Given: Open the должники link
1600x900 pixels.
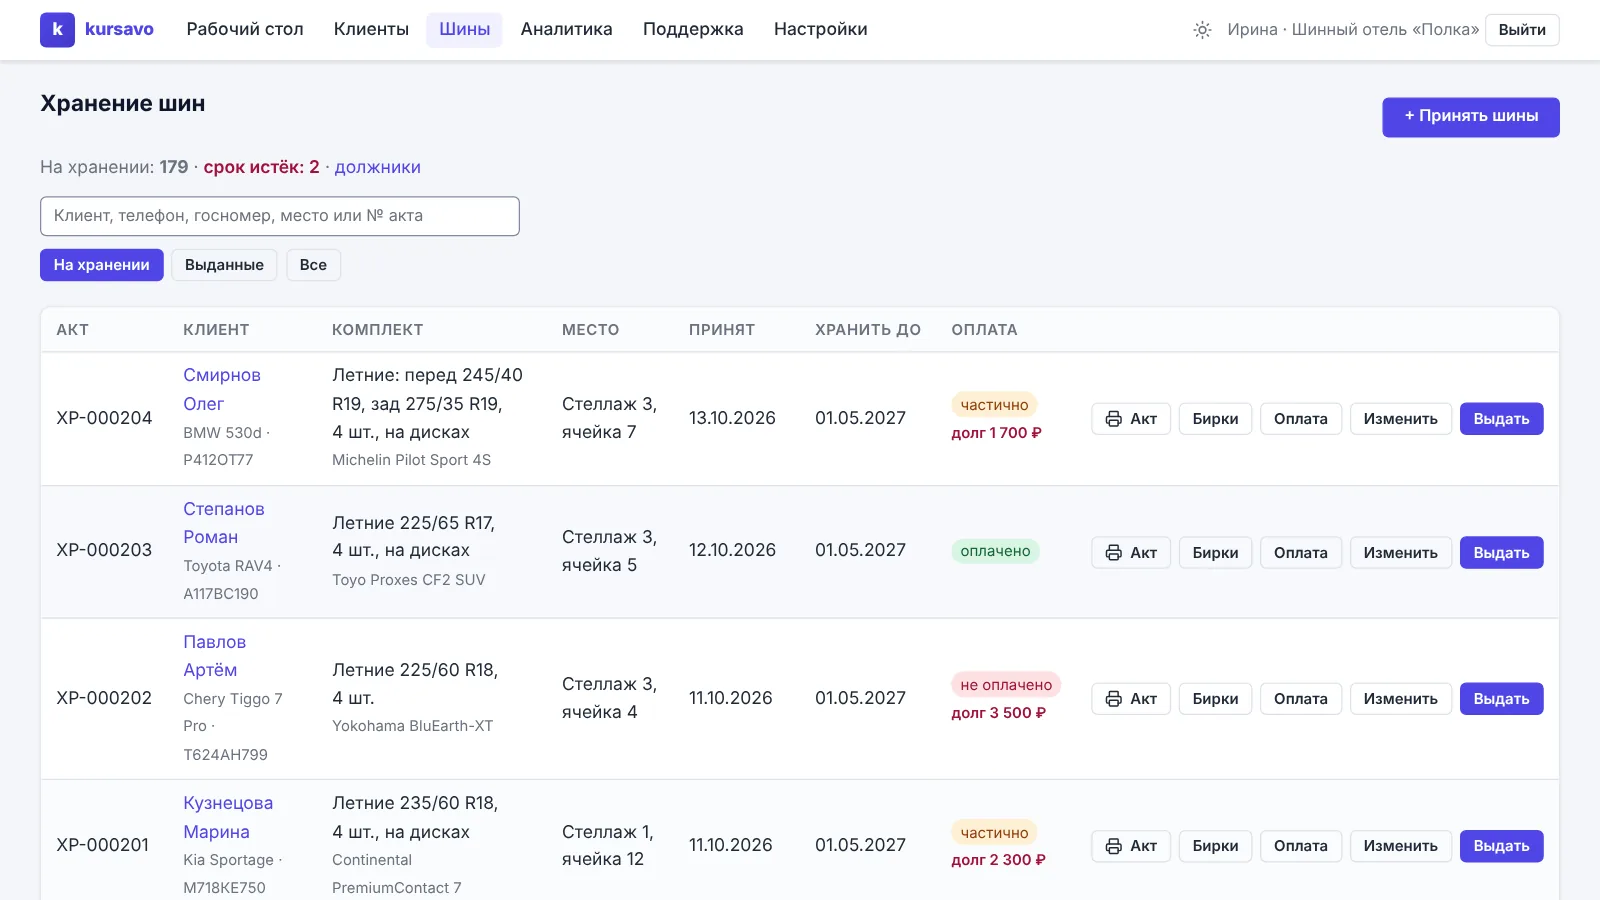Looking at the screenshot, I should (x=377, y=167).
